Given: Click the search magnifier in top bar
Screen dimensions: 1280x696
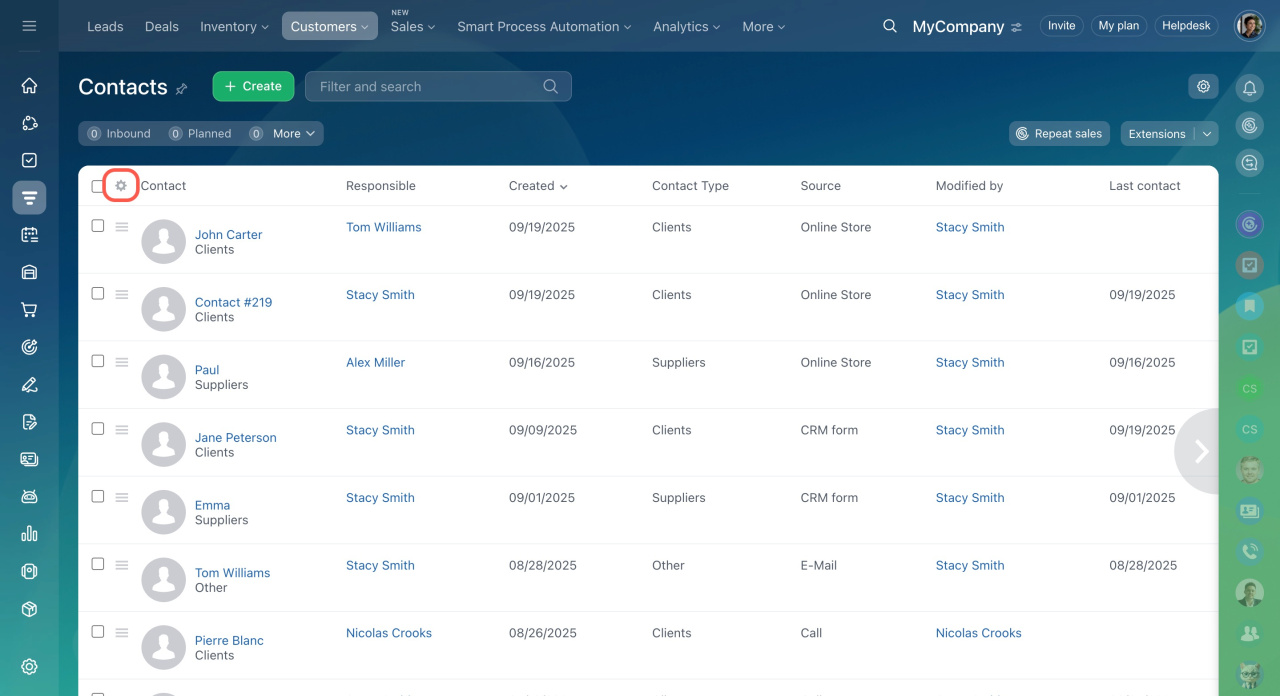Looking at the screenshot, I should click(890, 26).
